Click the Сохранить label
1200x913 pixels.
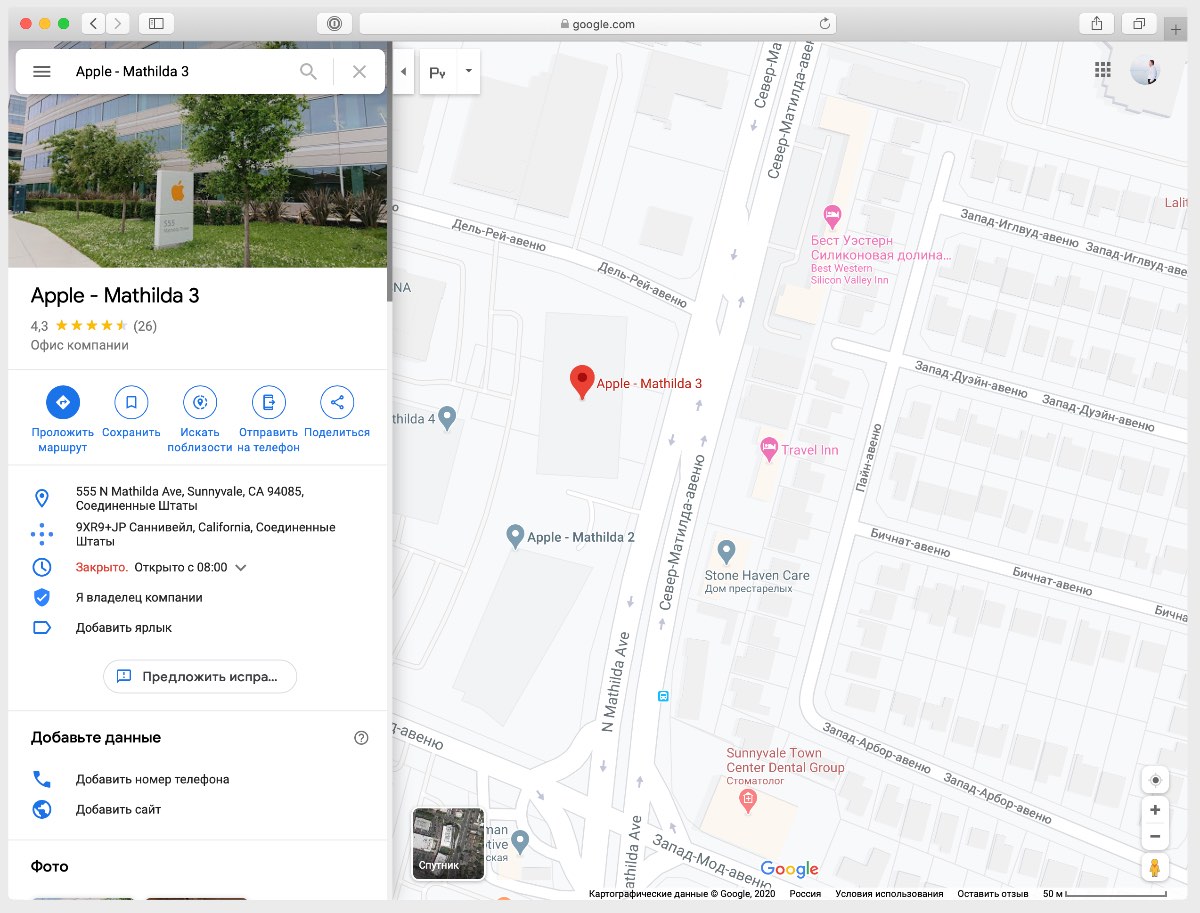[x=131, y=433]
